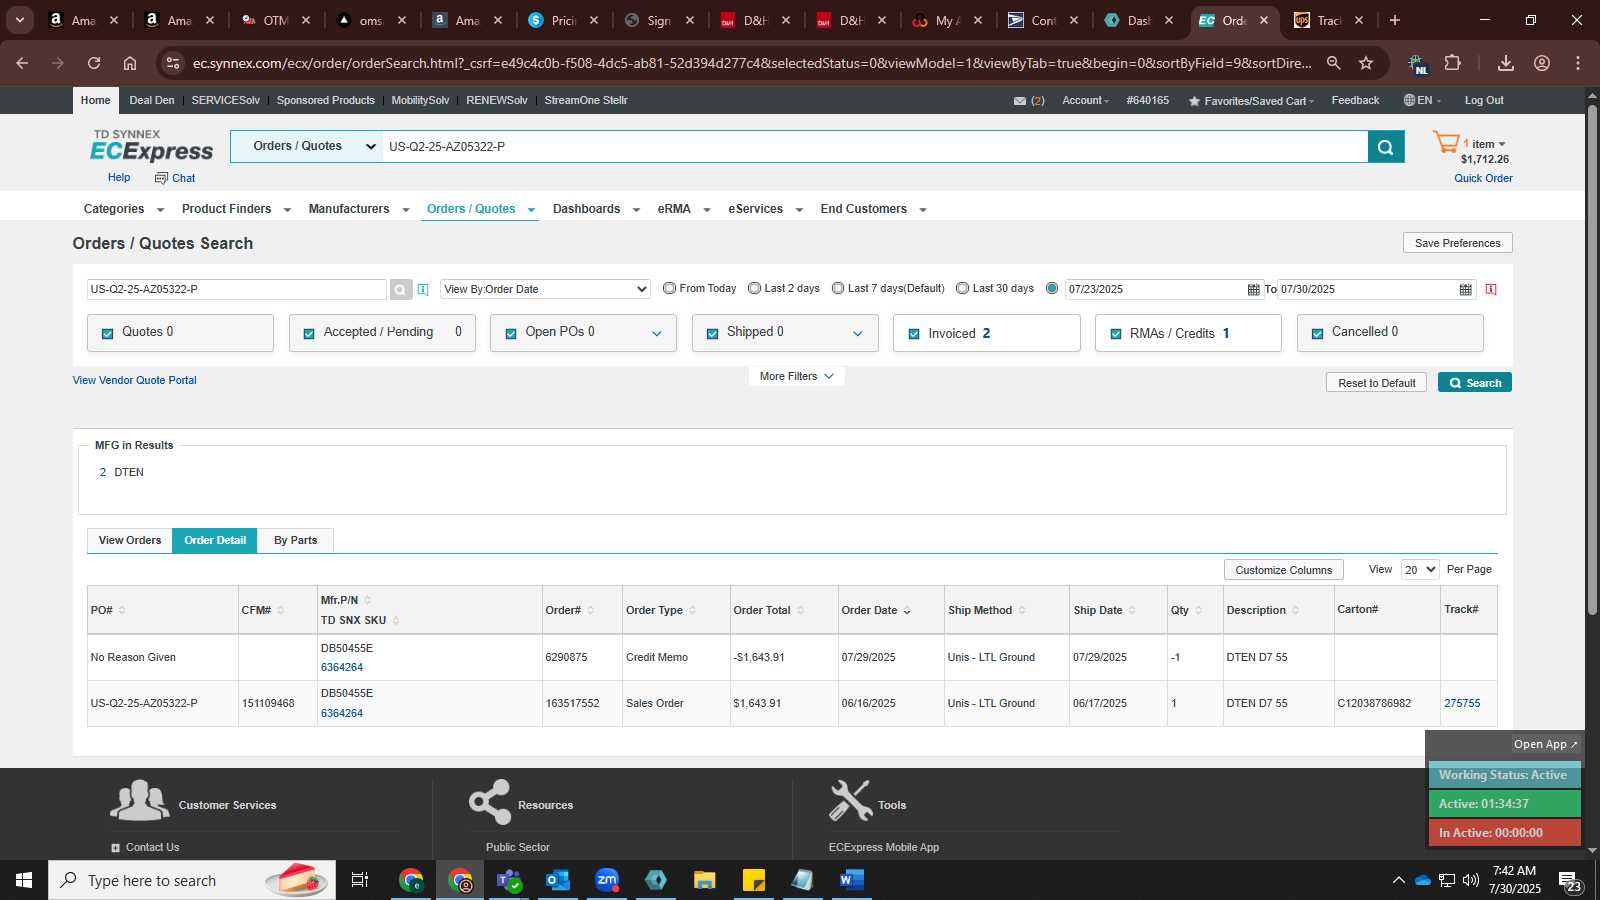Open the Product Finders menu
The width and height of the screenshot is (1600, 900).
pyautogui.click(x=236, y=209)
